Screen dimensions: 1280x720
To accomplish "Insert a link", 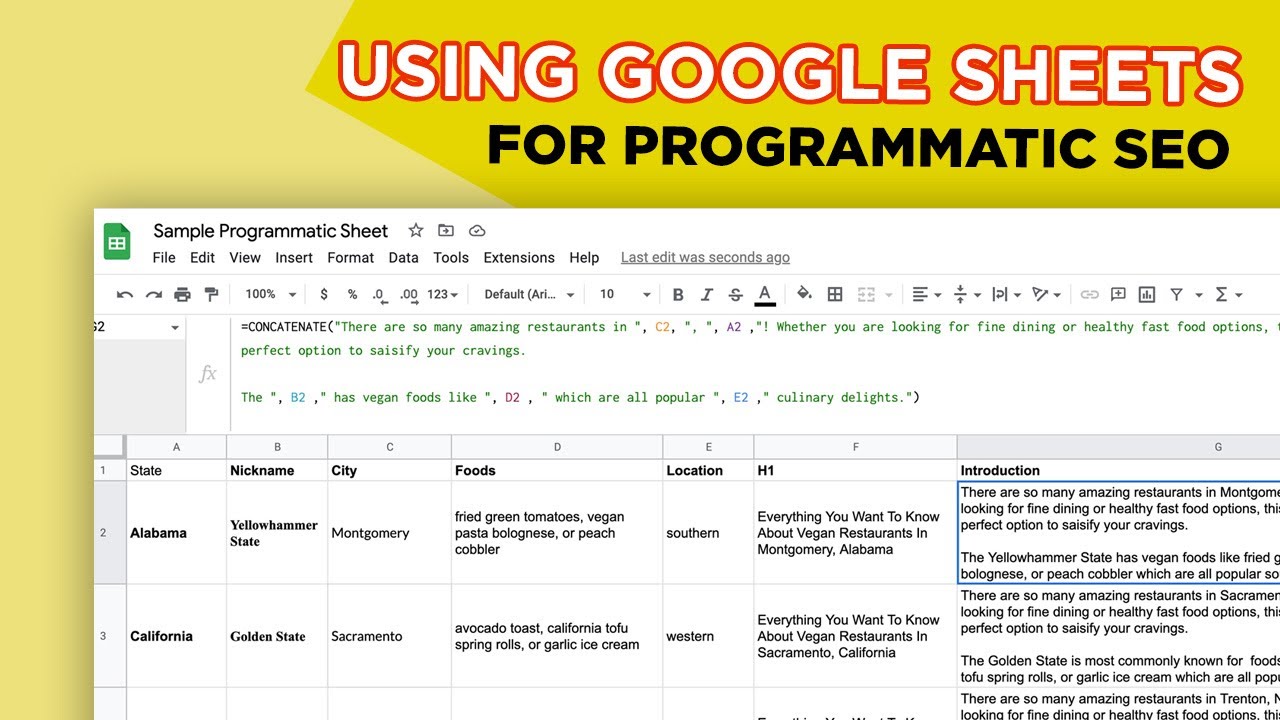I will point(1089,294).
